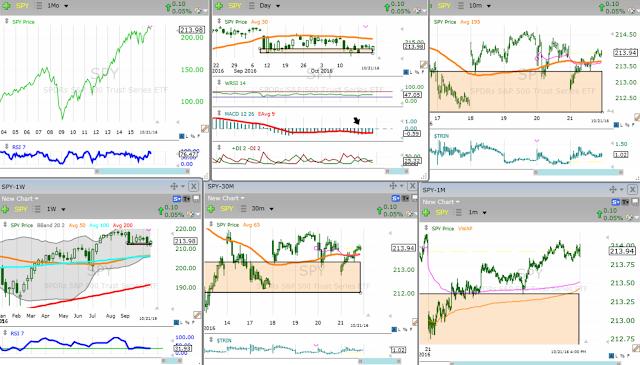The width and height of the screenshot is (640, 365).
Task: Open 30m timeframe dropdown
Action: (262, 209)
